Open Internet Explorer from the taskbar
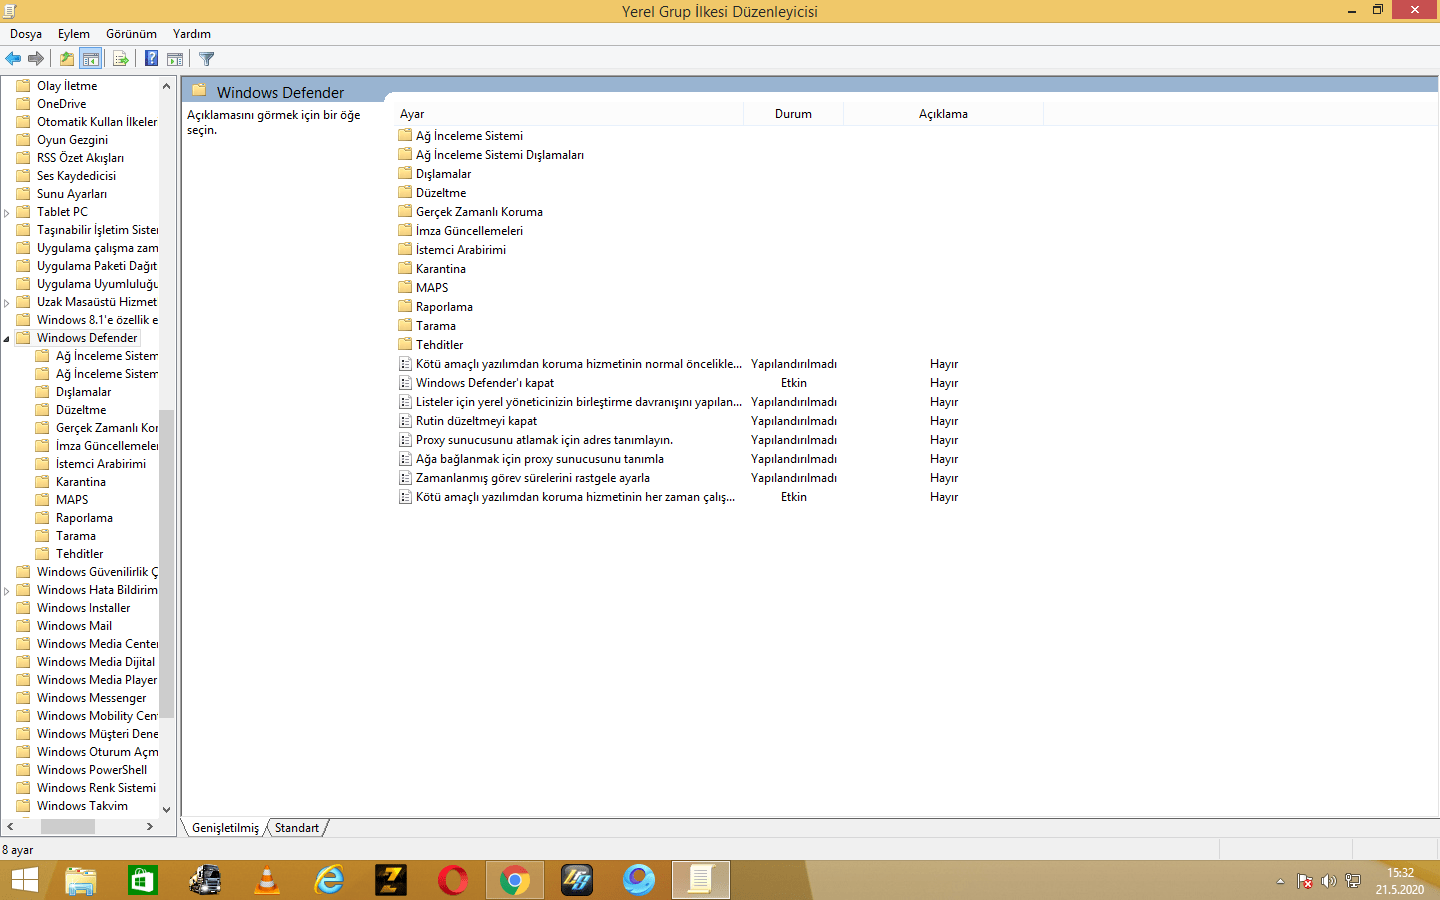The width and height of the screenshot is (1440, 900). point(329,880)
